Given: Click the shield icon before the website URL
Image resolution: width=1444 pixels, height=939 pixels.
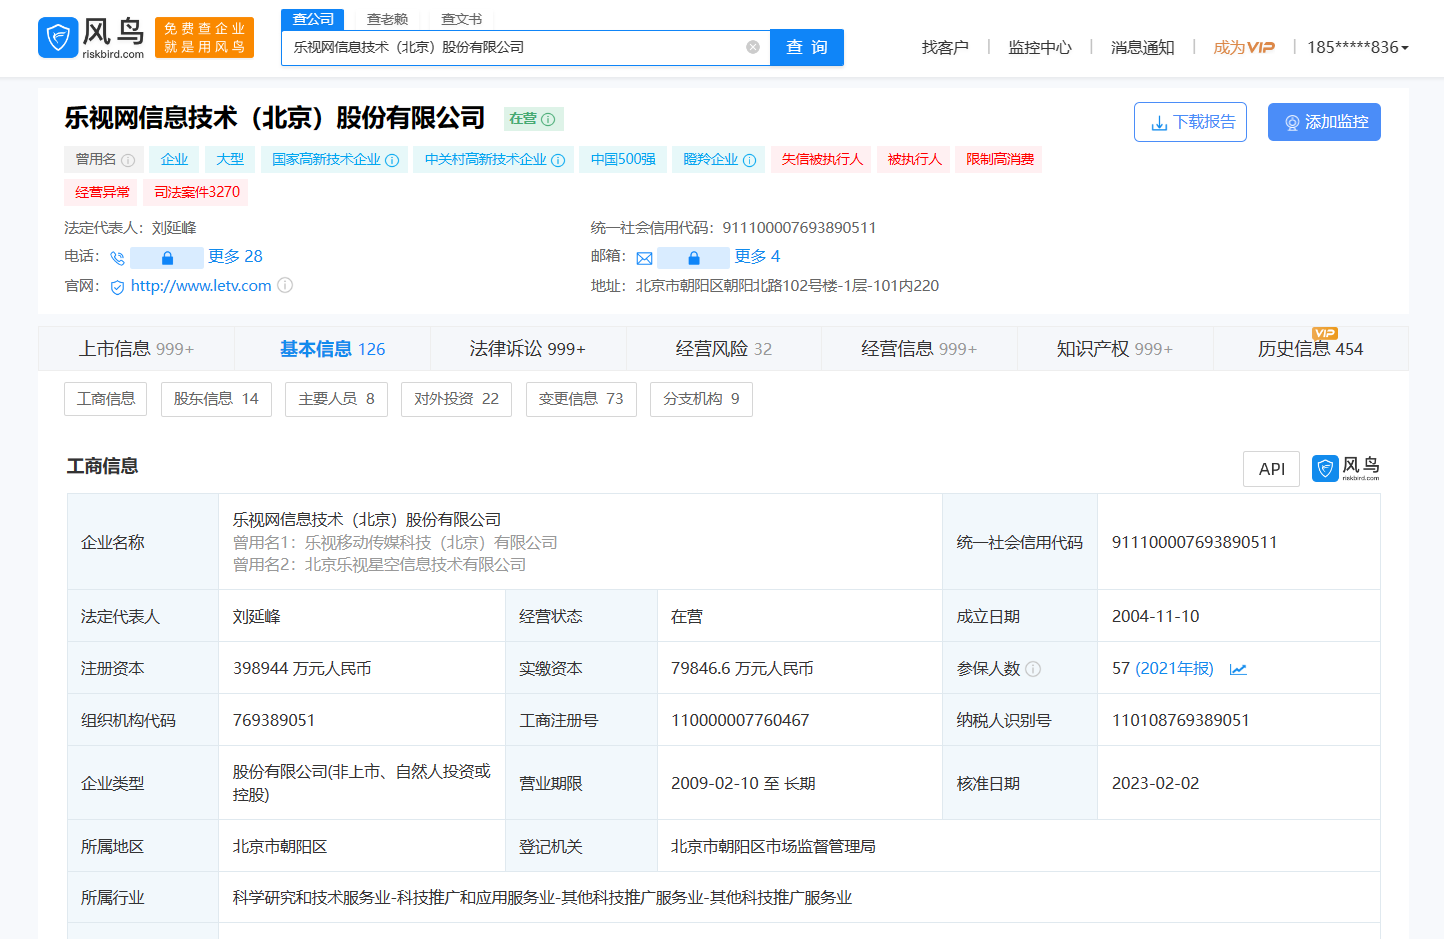Looking at the screenshot, I should (x=117, y=287).
